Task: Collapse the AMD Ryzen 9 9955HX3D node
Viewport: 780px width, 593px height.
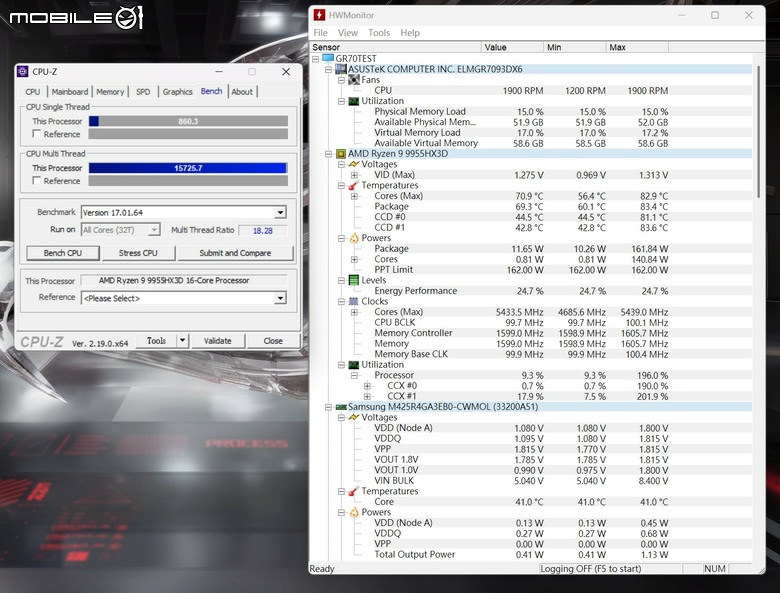Action: pos(328,154)
